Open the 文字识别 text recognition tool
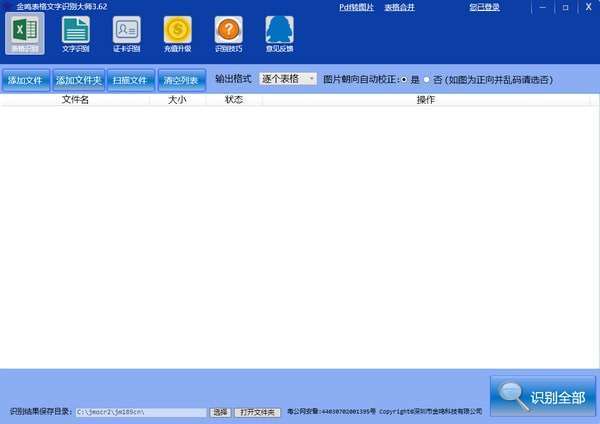Viewport: 600px width, 424px height. [76, 34]
